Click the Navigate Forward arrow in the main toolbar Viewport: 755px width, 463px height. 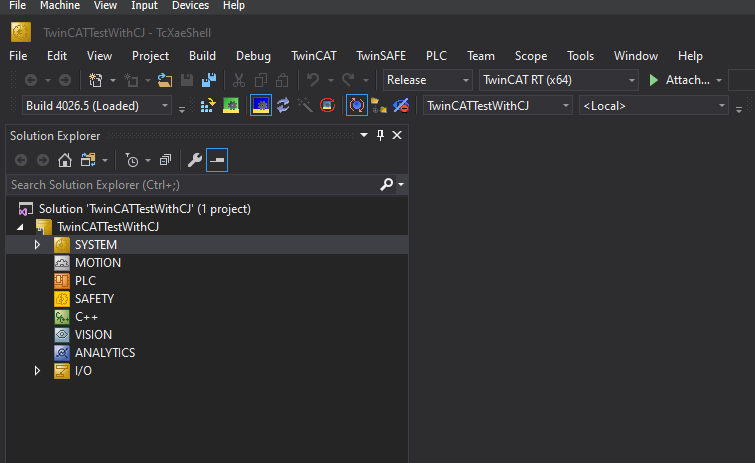pyautogui.click(x=65, y=80)
